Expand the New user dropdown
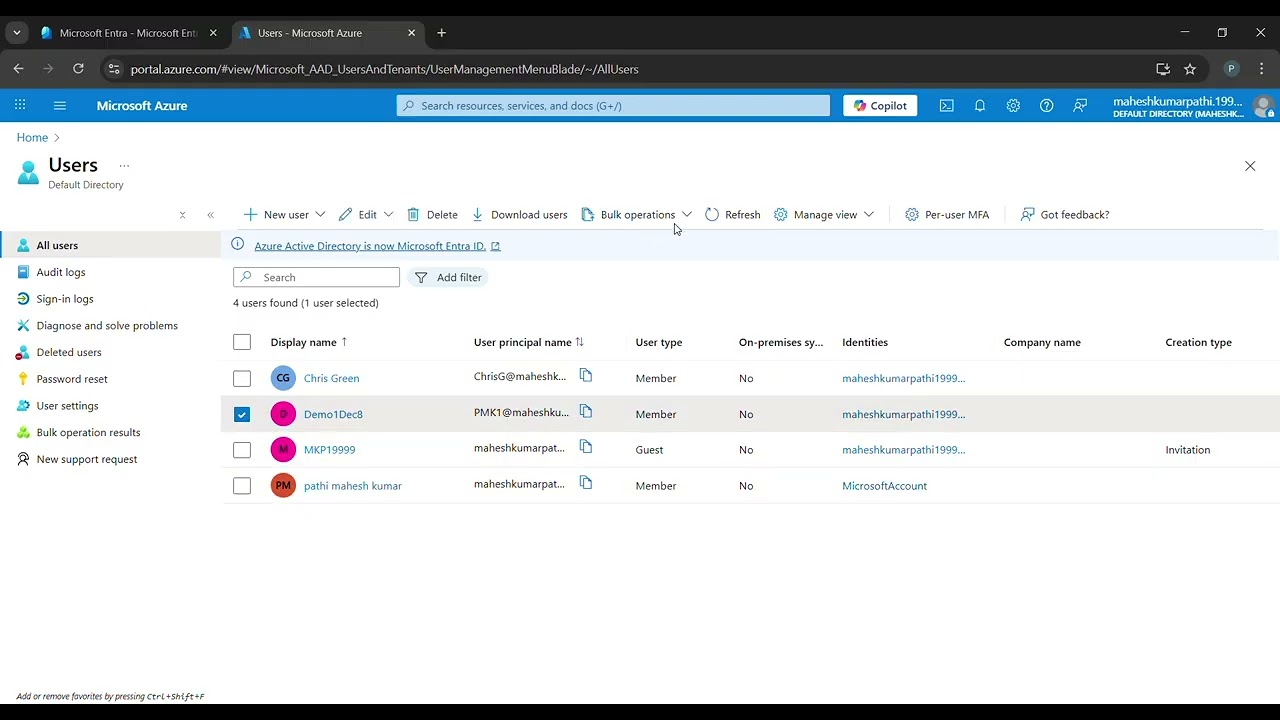The height and width of the screenshot is (720, 1280). 320,214
